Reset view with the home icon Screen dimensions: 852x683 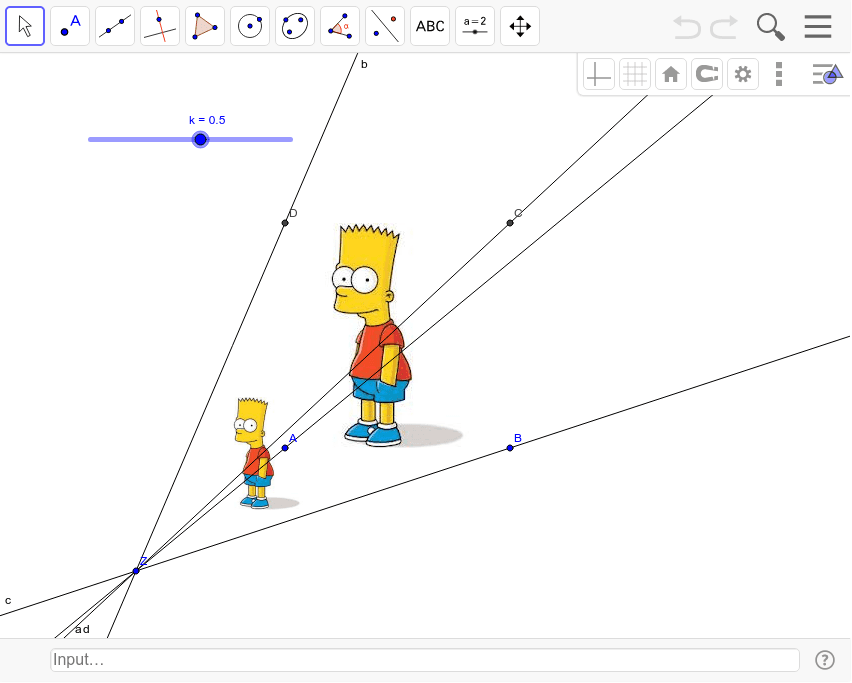click(x=671, y=74)
